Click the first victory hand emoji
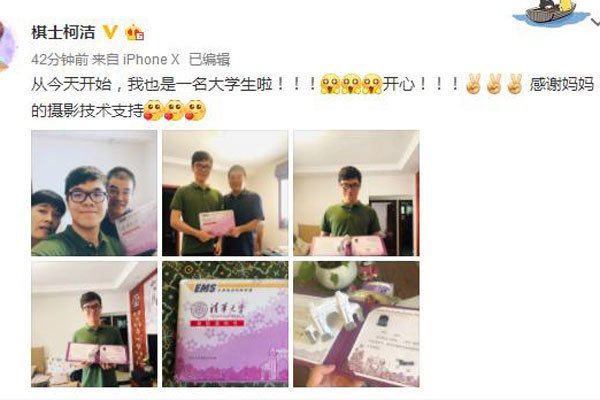Image resolution: width=600 pixels, height=400 pixels. click(x=473, y=84)
